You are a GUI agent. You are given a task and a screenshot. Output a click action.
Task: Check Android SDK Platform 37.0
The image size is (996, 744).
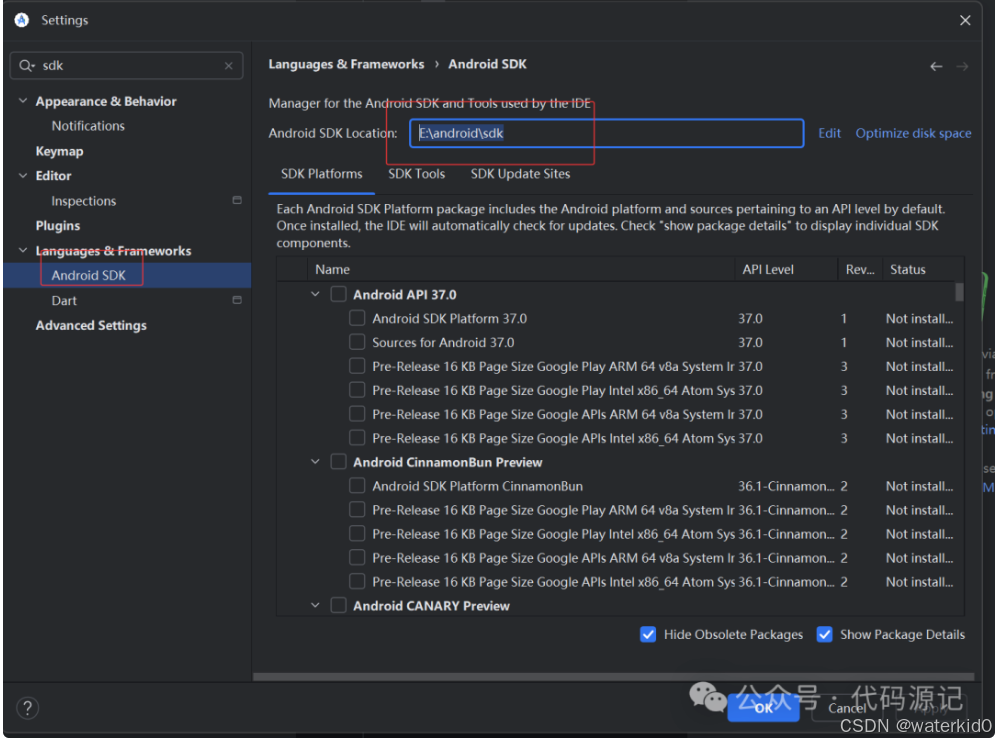[357, 318]
